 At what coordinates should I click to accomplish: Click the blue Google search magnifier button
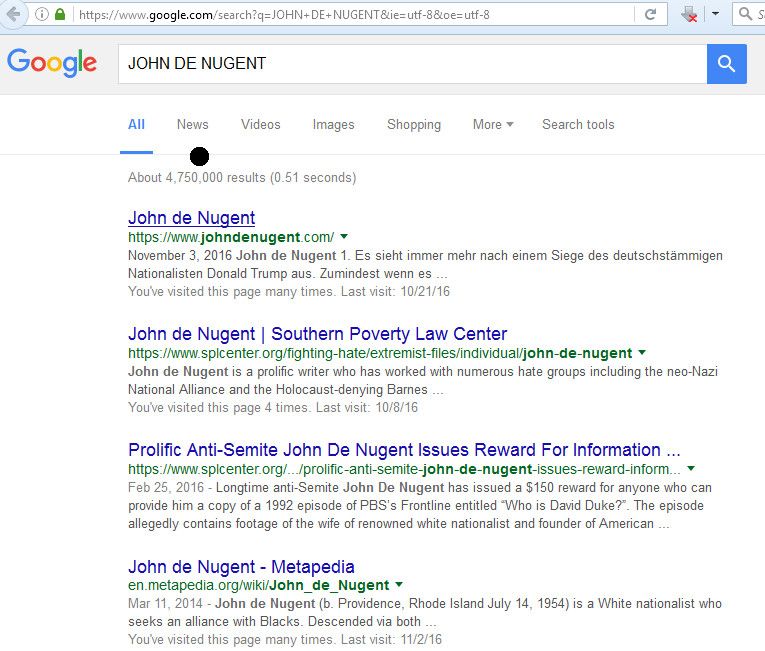point(726,63)
